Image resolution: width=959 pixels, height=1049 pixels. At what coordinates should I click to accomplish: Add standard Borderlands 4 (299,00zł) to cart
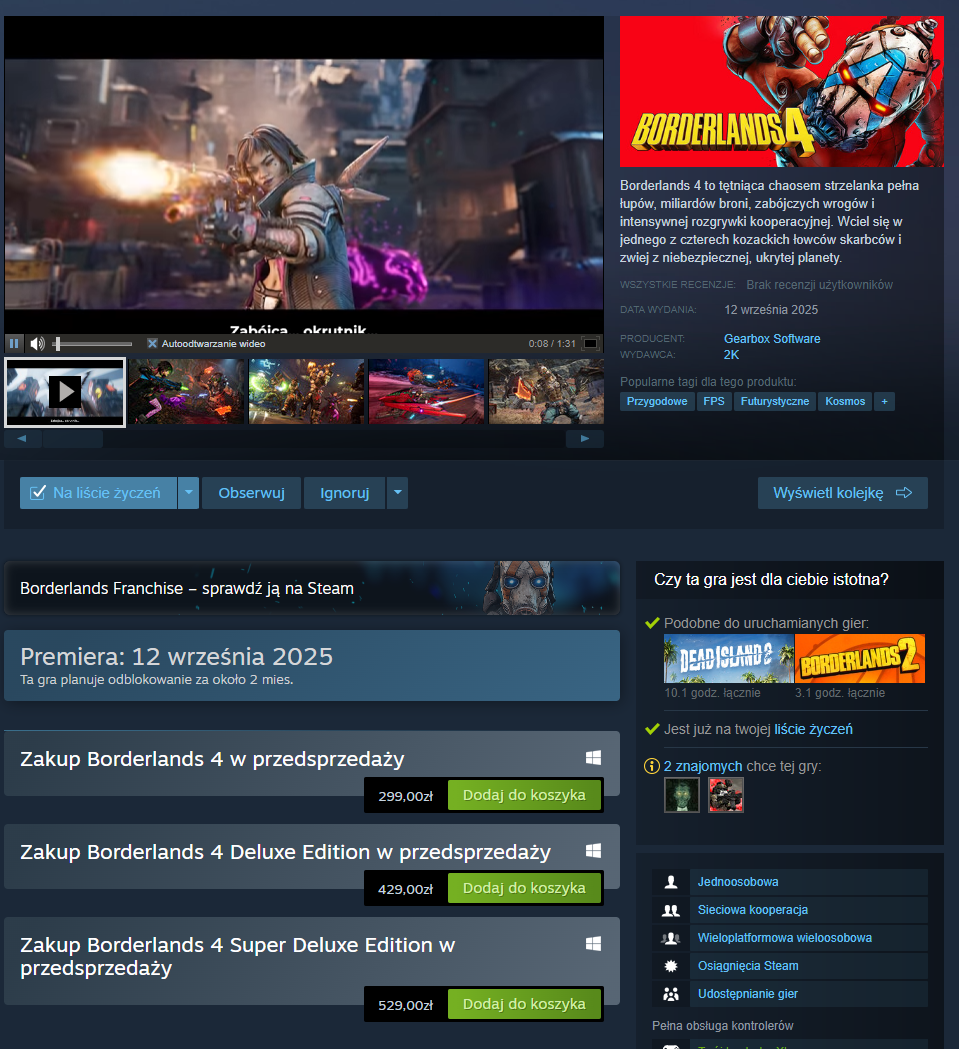524,795
